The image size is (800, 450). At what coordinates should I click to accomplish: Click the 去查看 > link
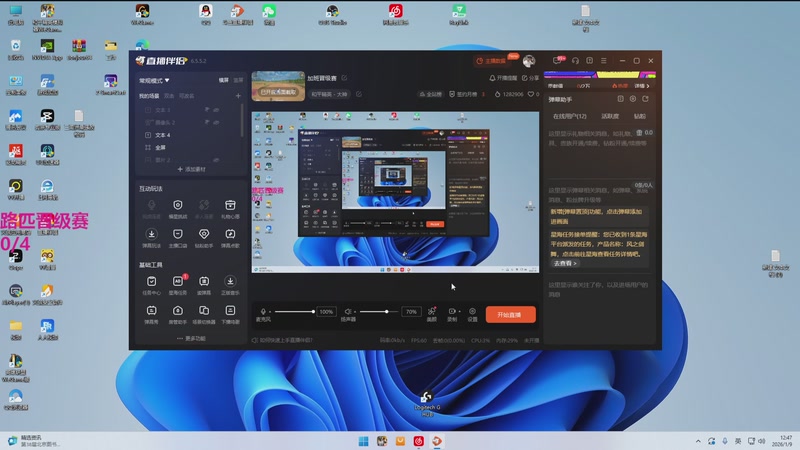pyautogui.click(x=565, y=263)
